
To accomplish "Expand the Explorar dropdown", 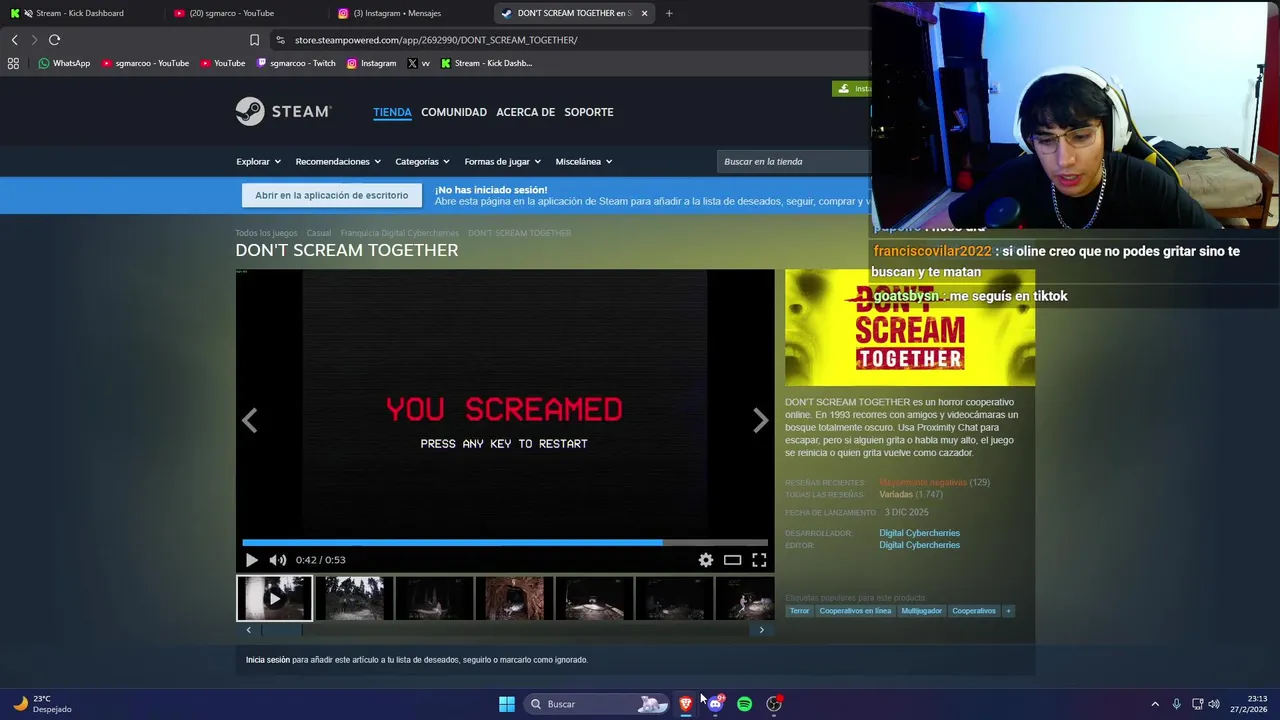I will pyautogui.click(x=258, y=161).
